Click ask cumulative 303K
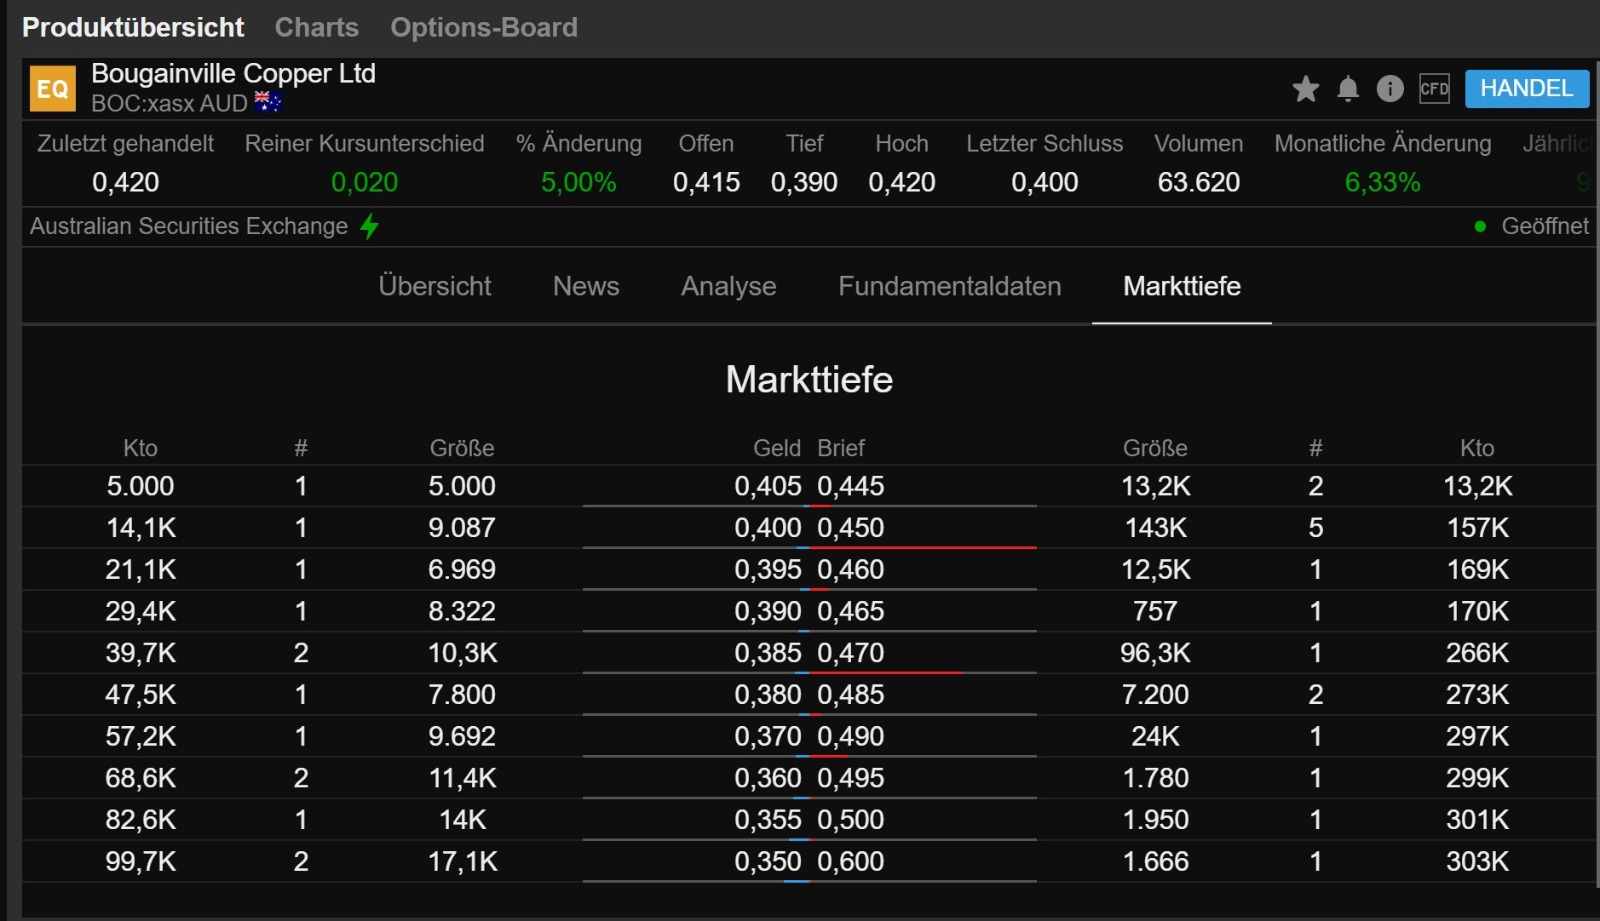 pos(1478,861)
